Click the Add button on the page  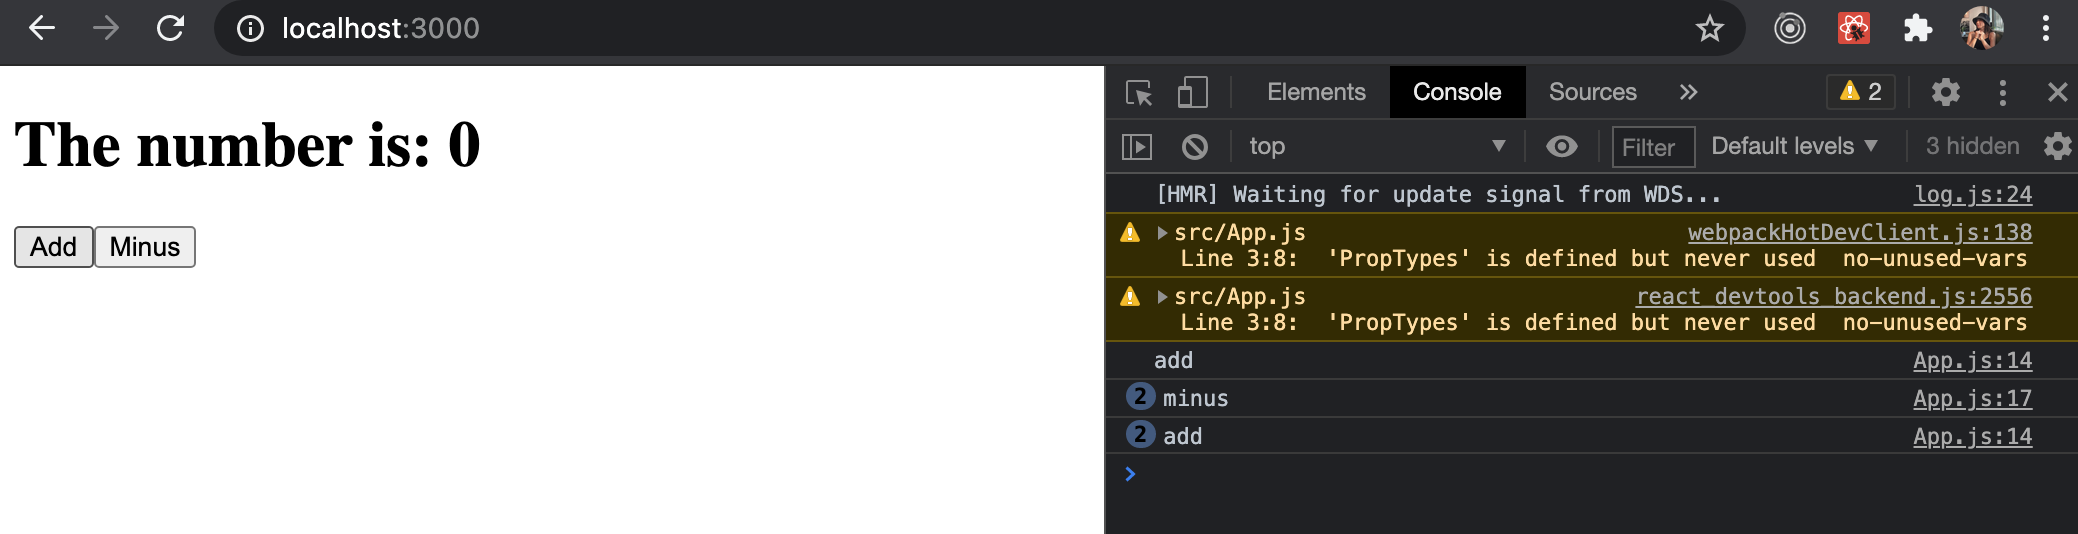(54, 247)
